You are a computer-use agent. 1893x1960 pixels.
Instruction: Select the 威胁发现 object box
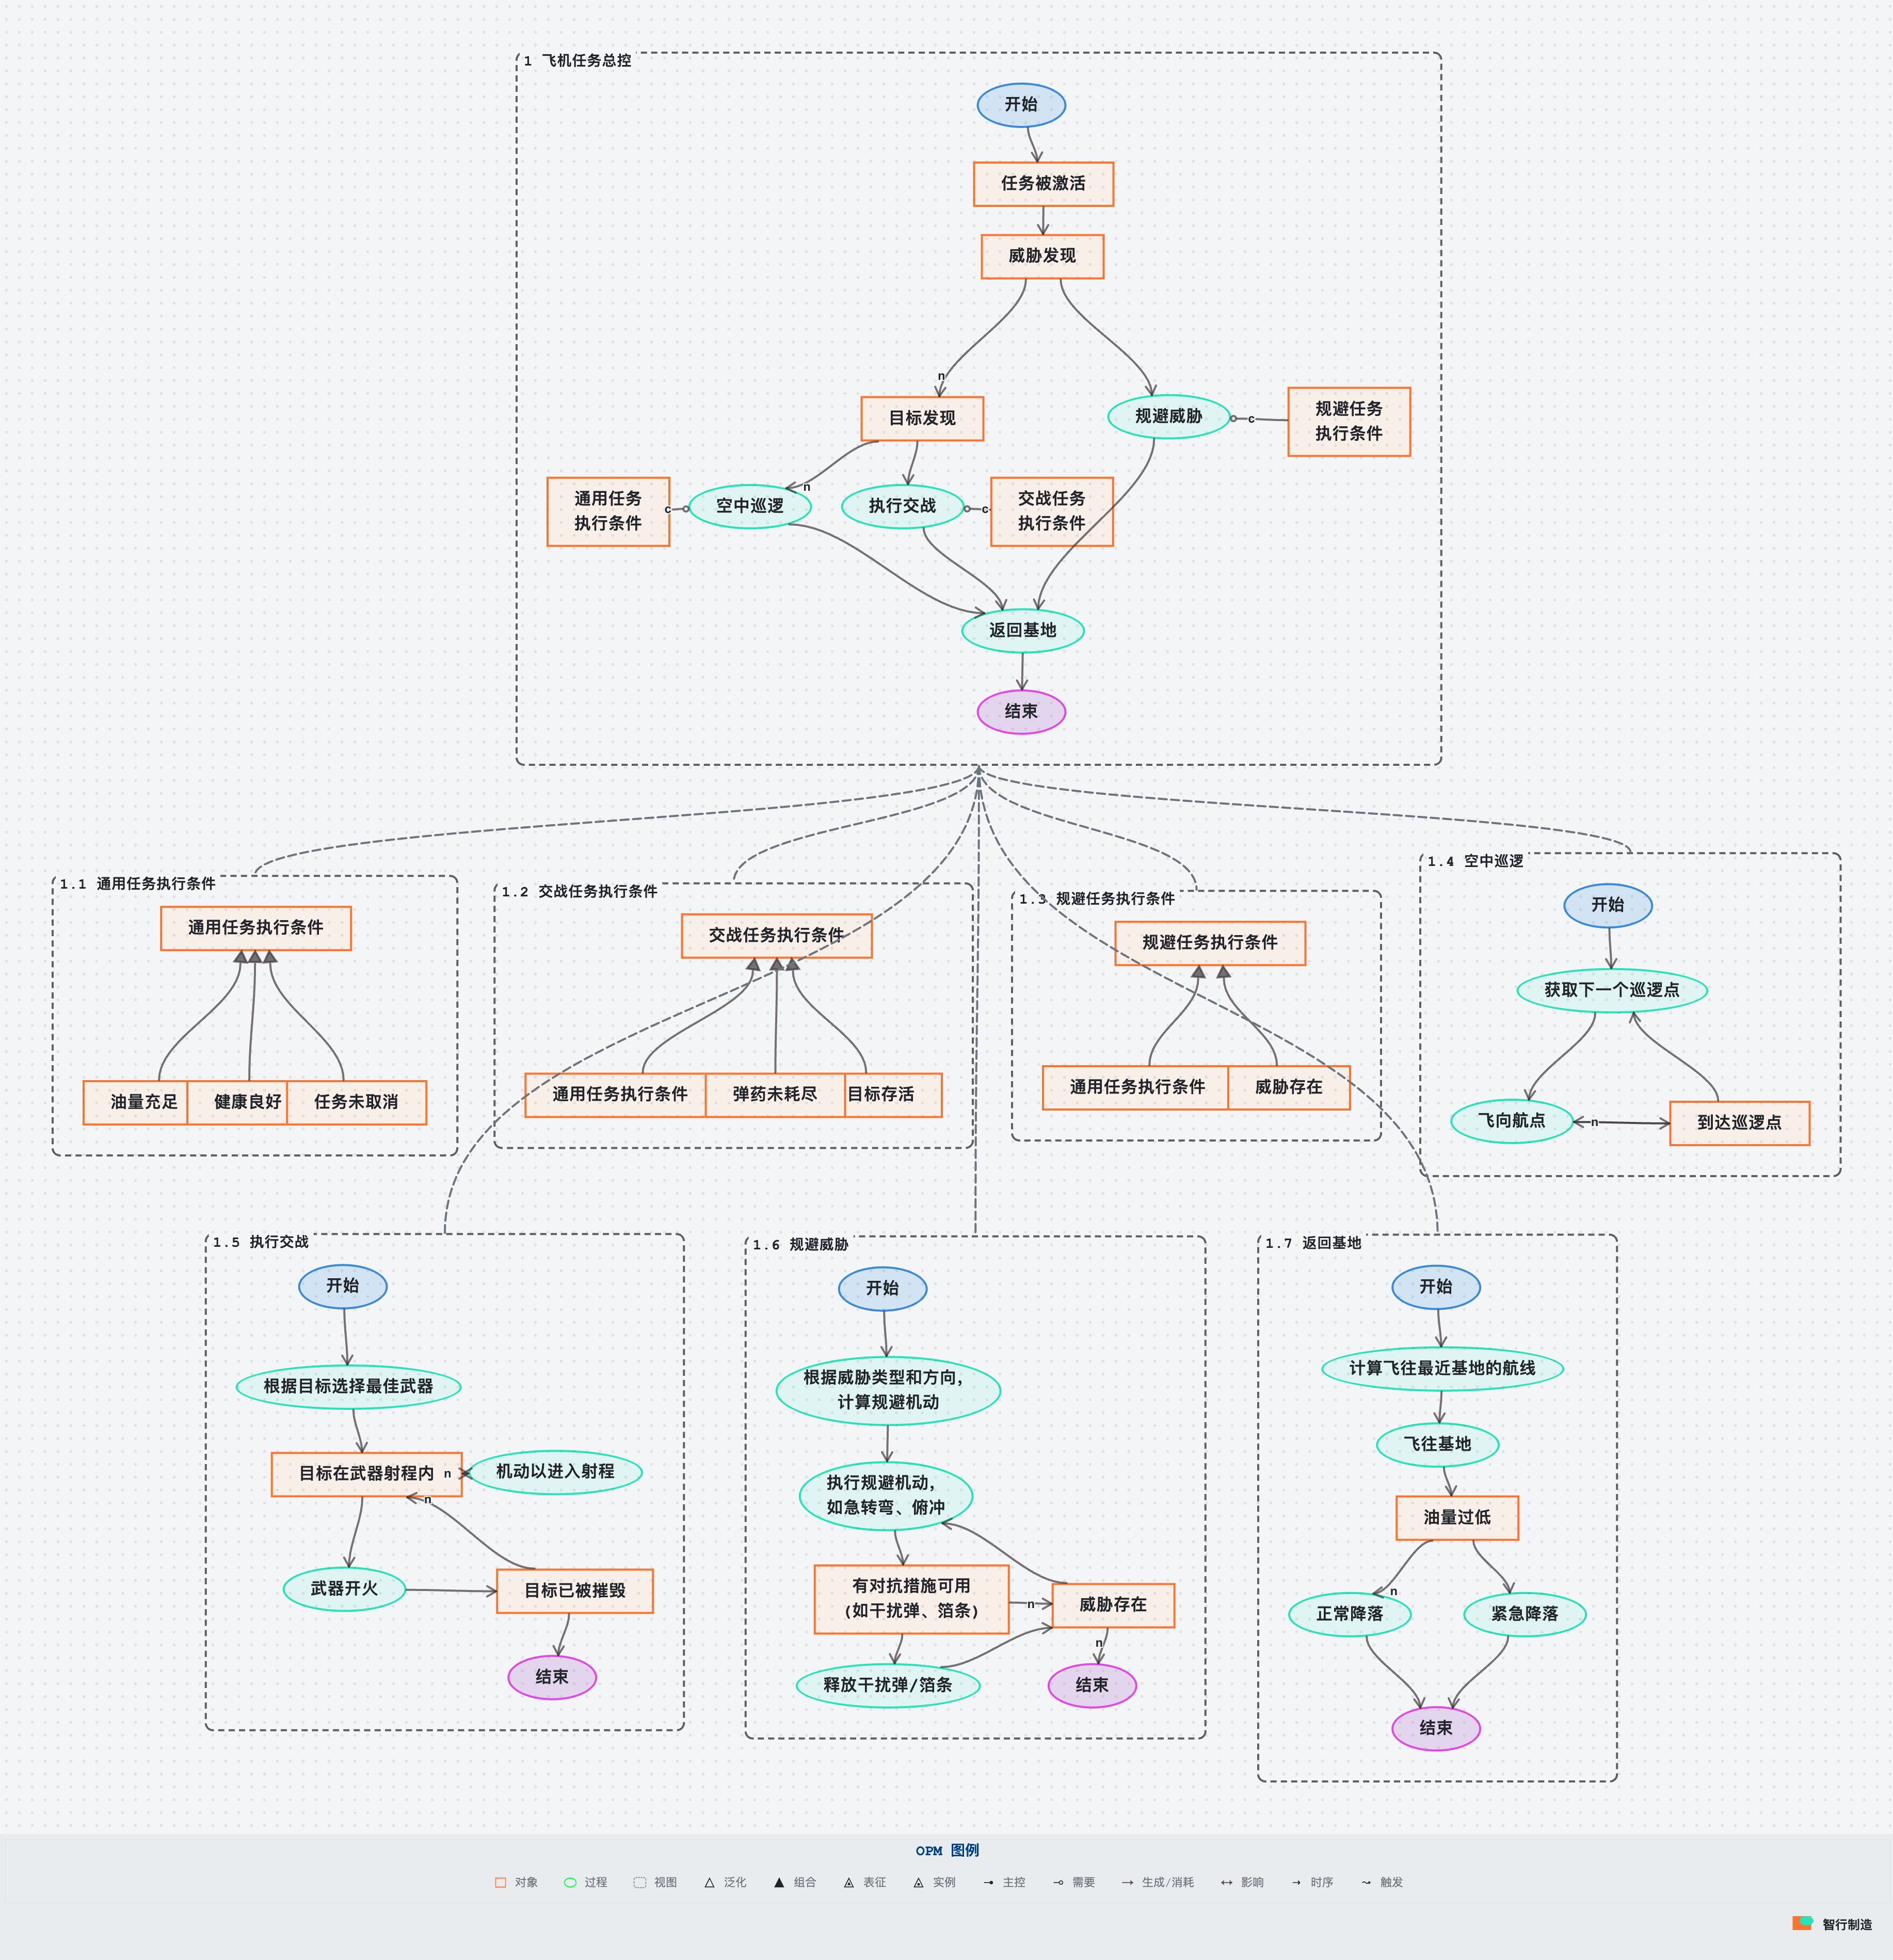(1042, 256)
